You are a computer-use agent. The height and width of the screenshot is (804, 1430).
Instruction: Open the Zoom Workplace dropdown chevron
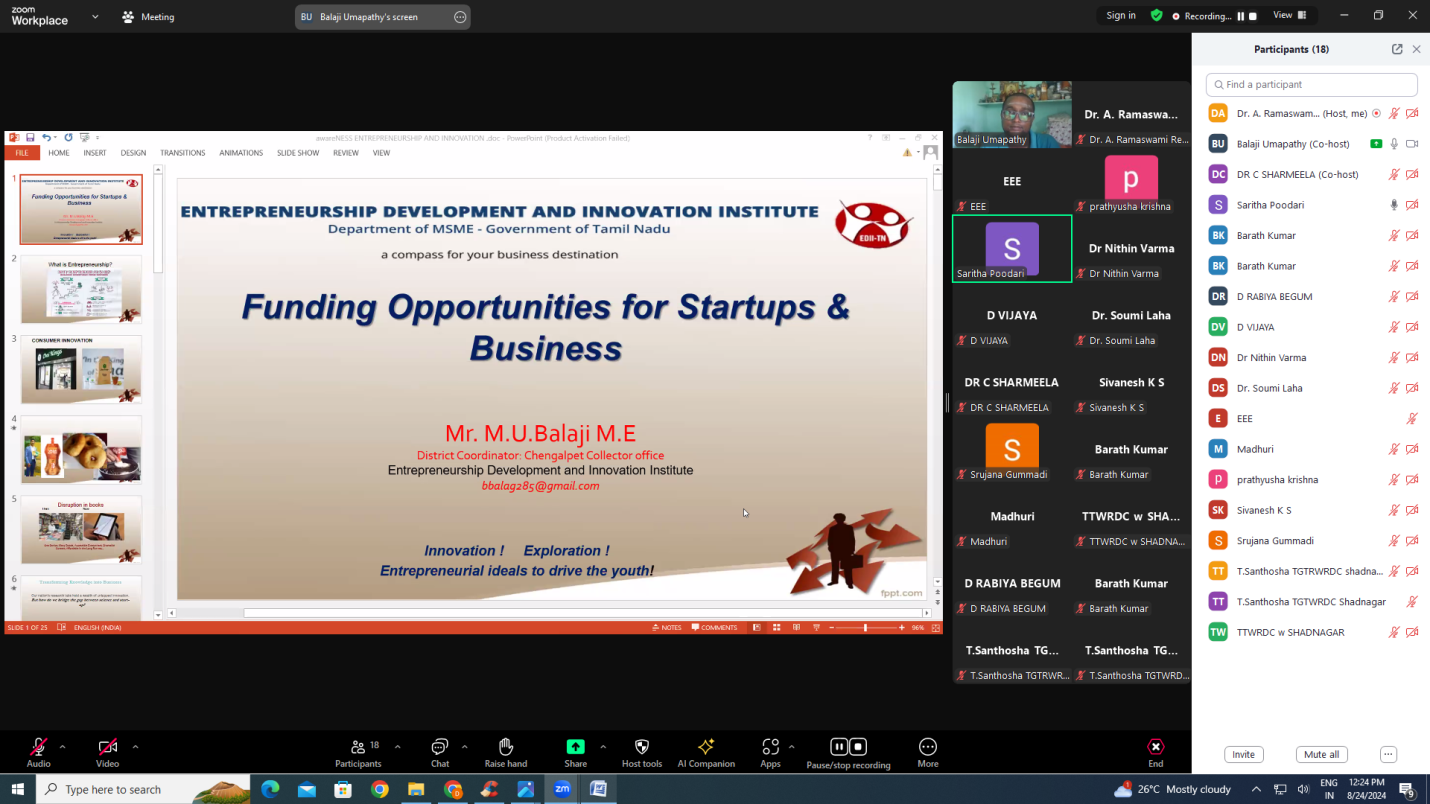(x=95, y=17)
